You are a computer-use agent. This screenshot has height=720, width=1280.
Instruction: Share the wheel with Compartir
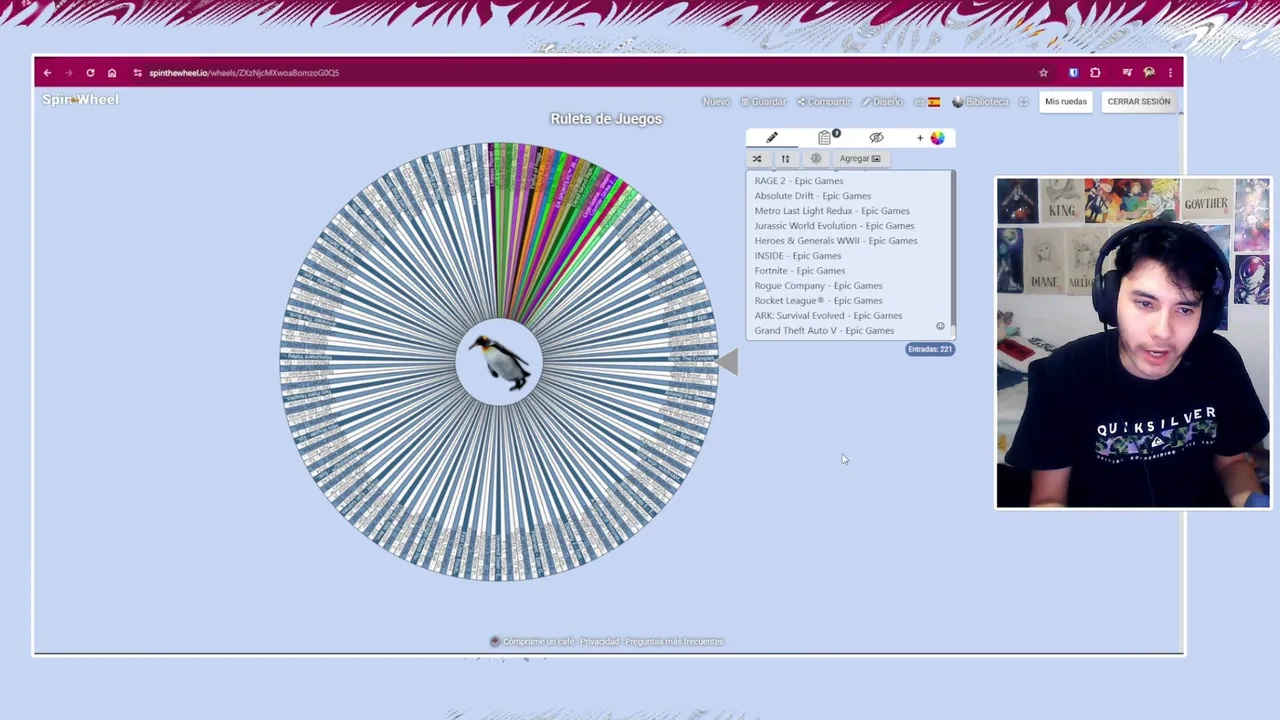pyautogui.click(x=823, y=102)
